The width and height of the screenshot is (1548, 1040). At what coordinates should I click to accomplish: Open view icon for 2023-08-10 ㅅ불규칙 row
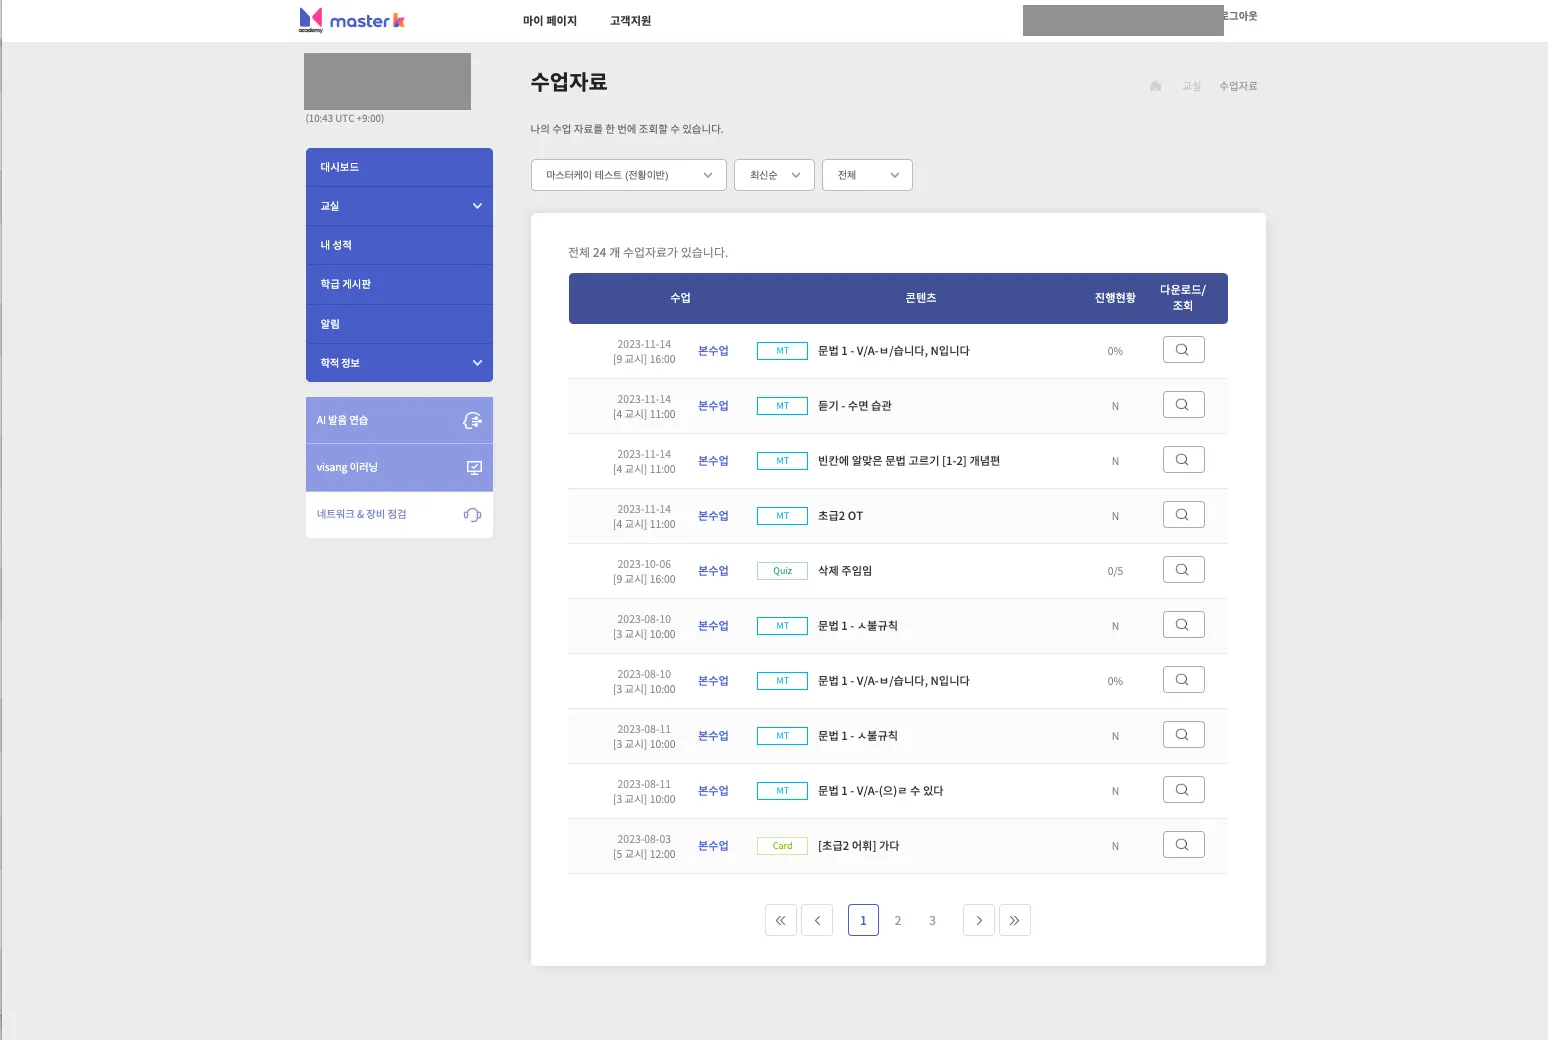(x=1183, y=625)
